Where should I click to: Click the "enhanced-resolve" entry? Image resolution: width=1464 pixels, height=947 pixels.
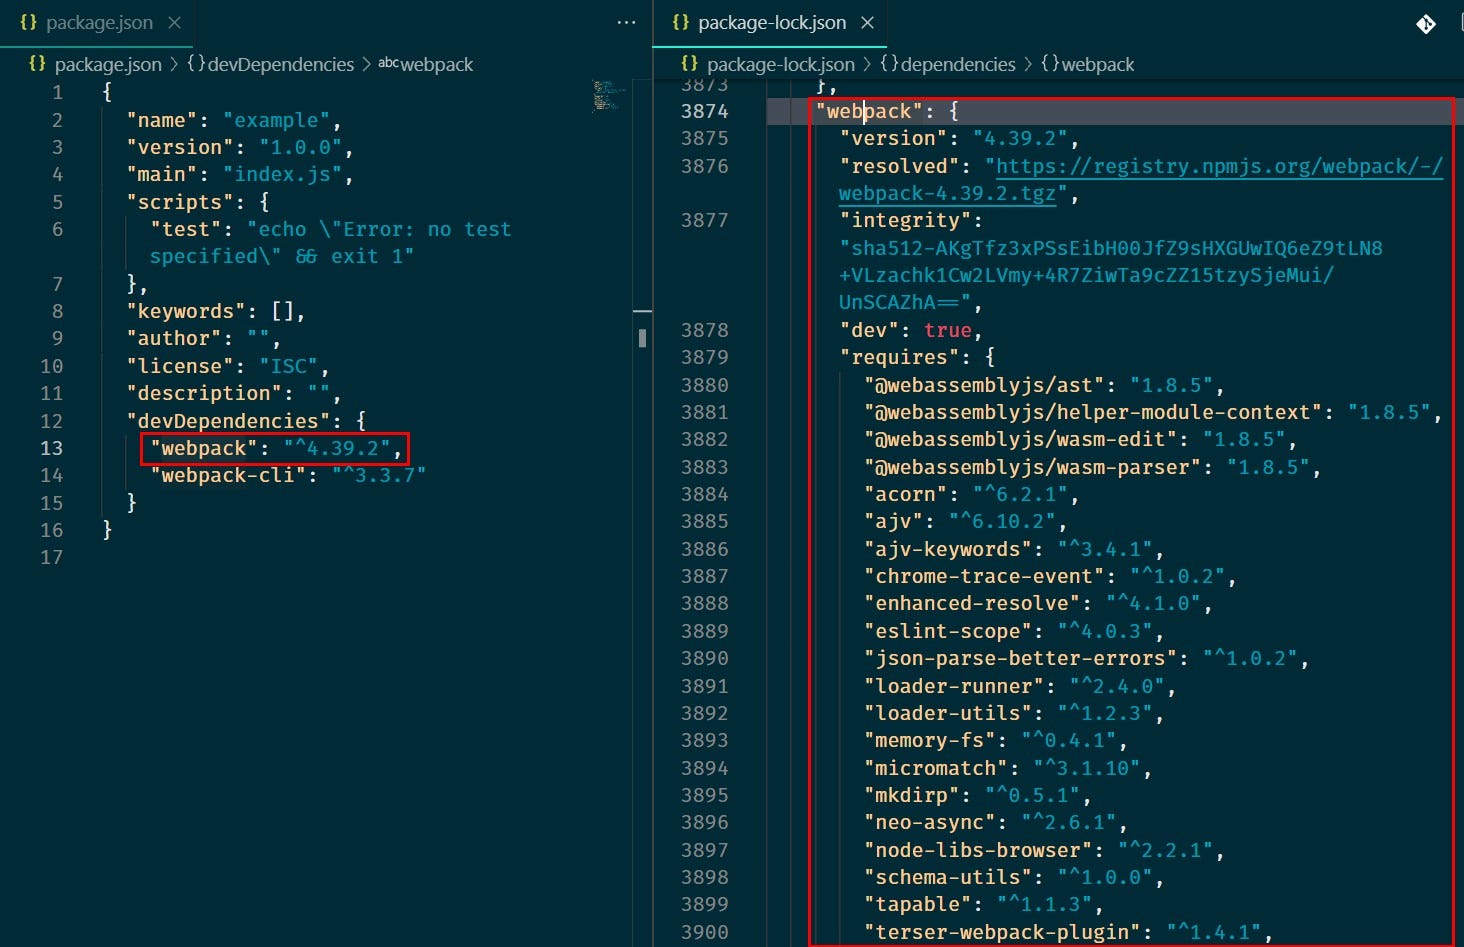(1038, 603)
